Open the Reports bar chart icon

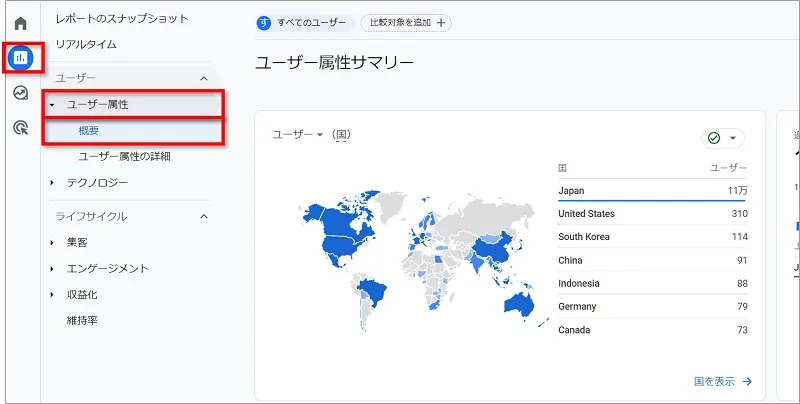click(x=20, y=58)
